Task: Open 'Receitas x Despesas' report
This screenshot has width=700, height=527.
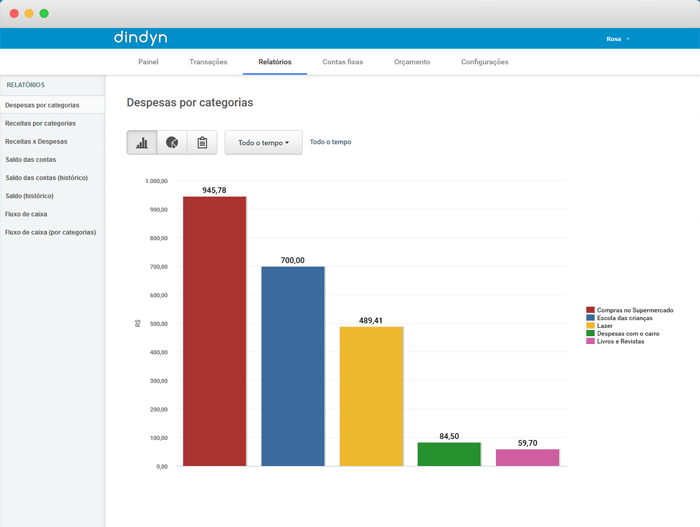Action: click(52, 142)
